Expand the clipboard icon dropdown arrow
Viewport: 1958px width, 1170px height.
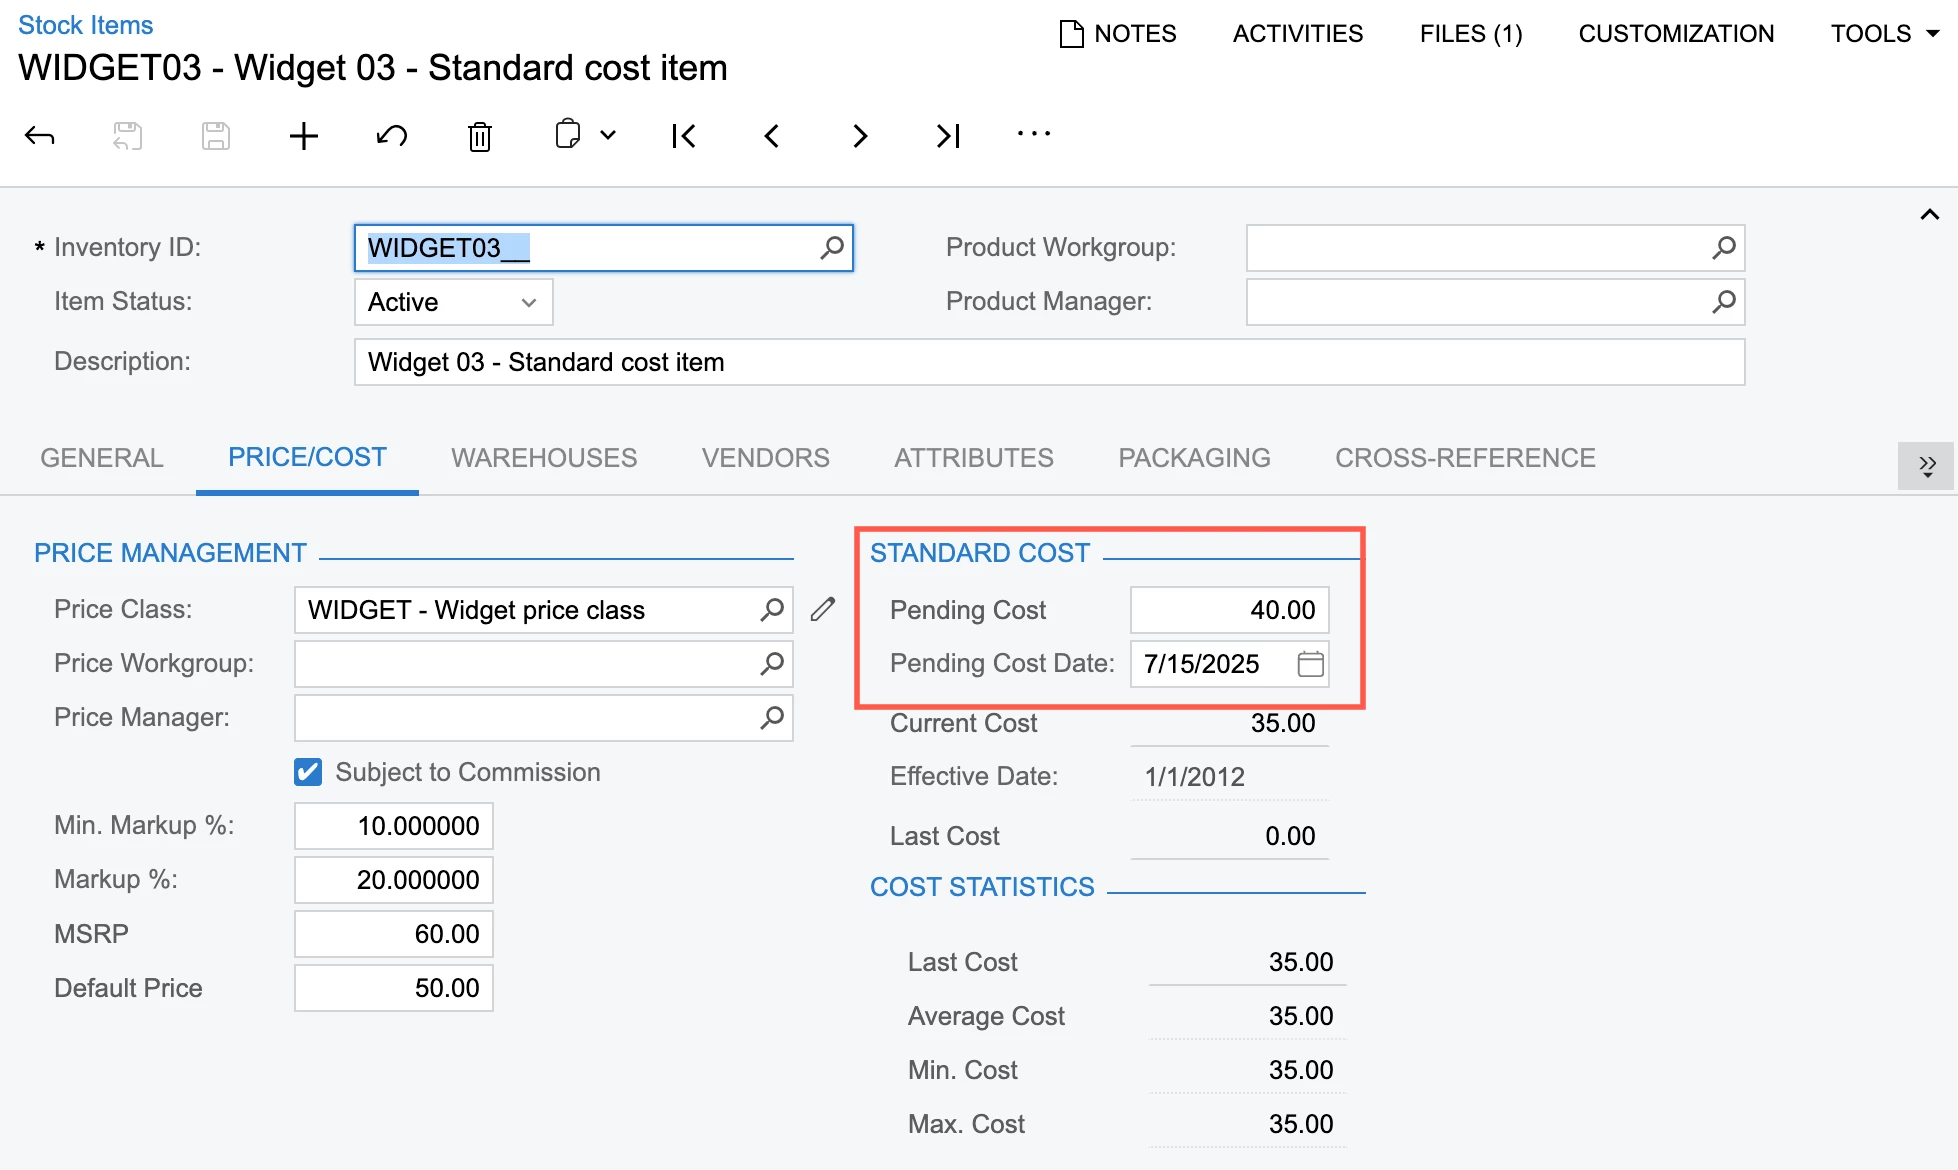(x=608, y=136)
